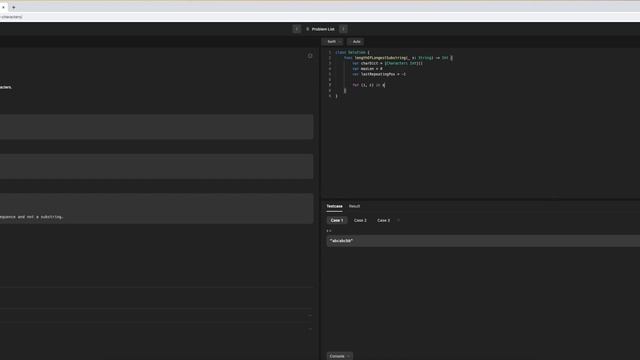This screenshot has height=360, width=640.
Task: Click the browser address bar
Action: point(320,17)
